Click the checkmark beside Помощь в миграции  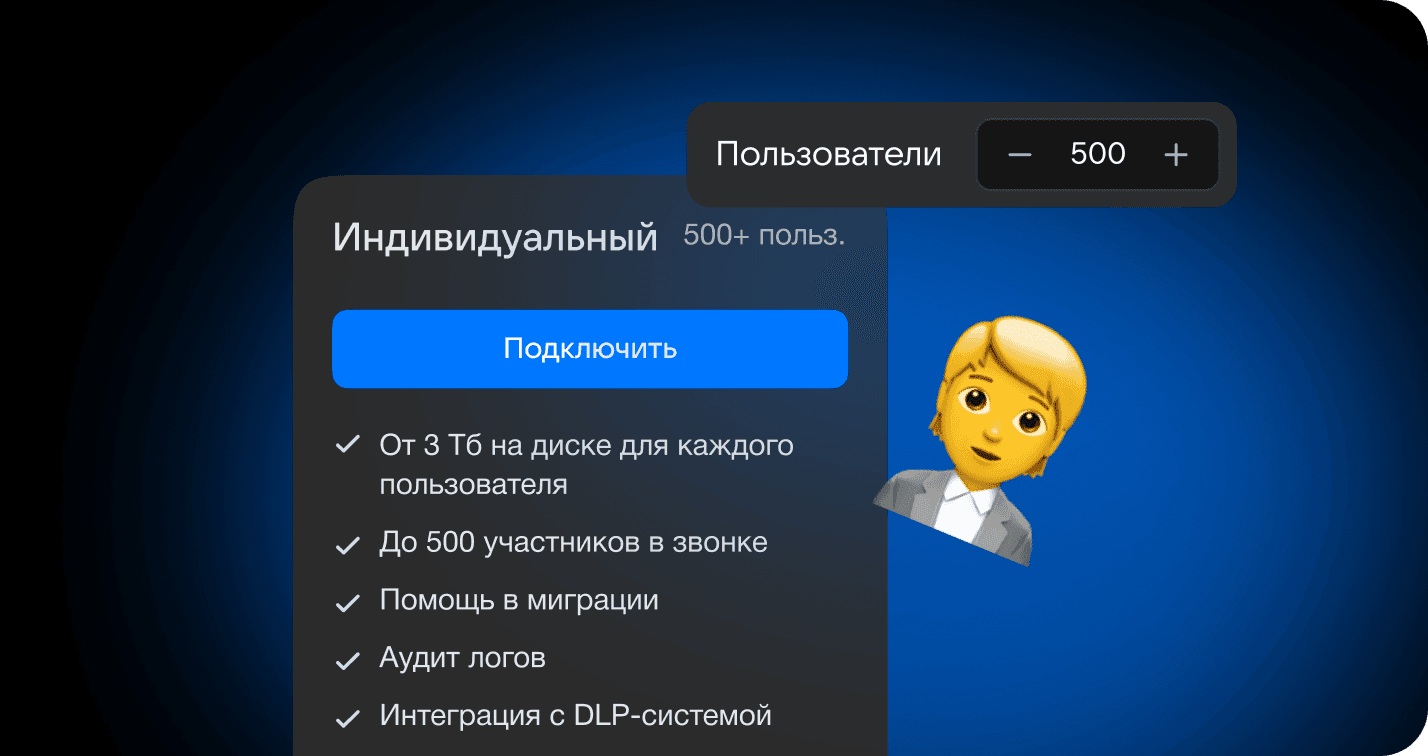coord(347,602)
